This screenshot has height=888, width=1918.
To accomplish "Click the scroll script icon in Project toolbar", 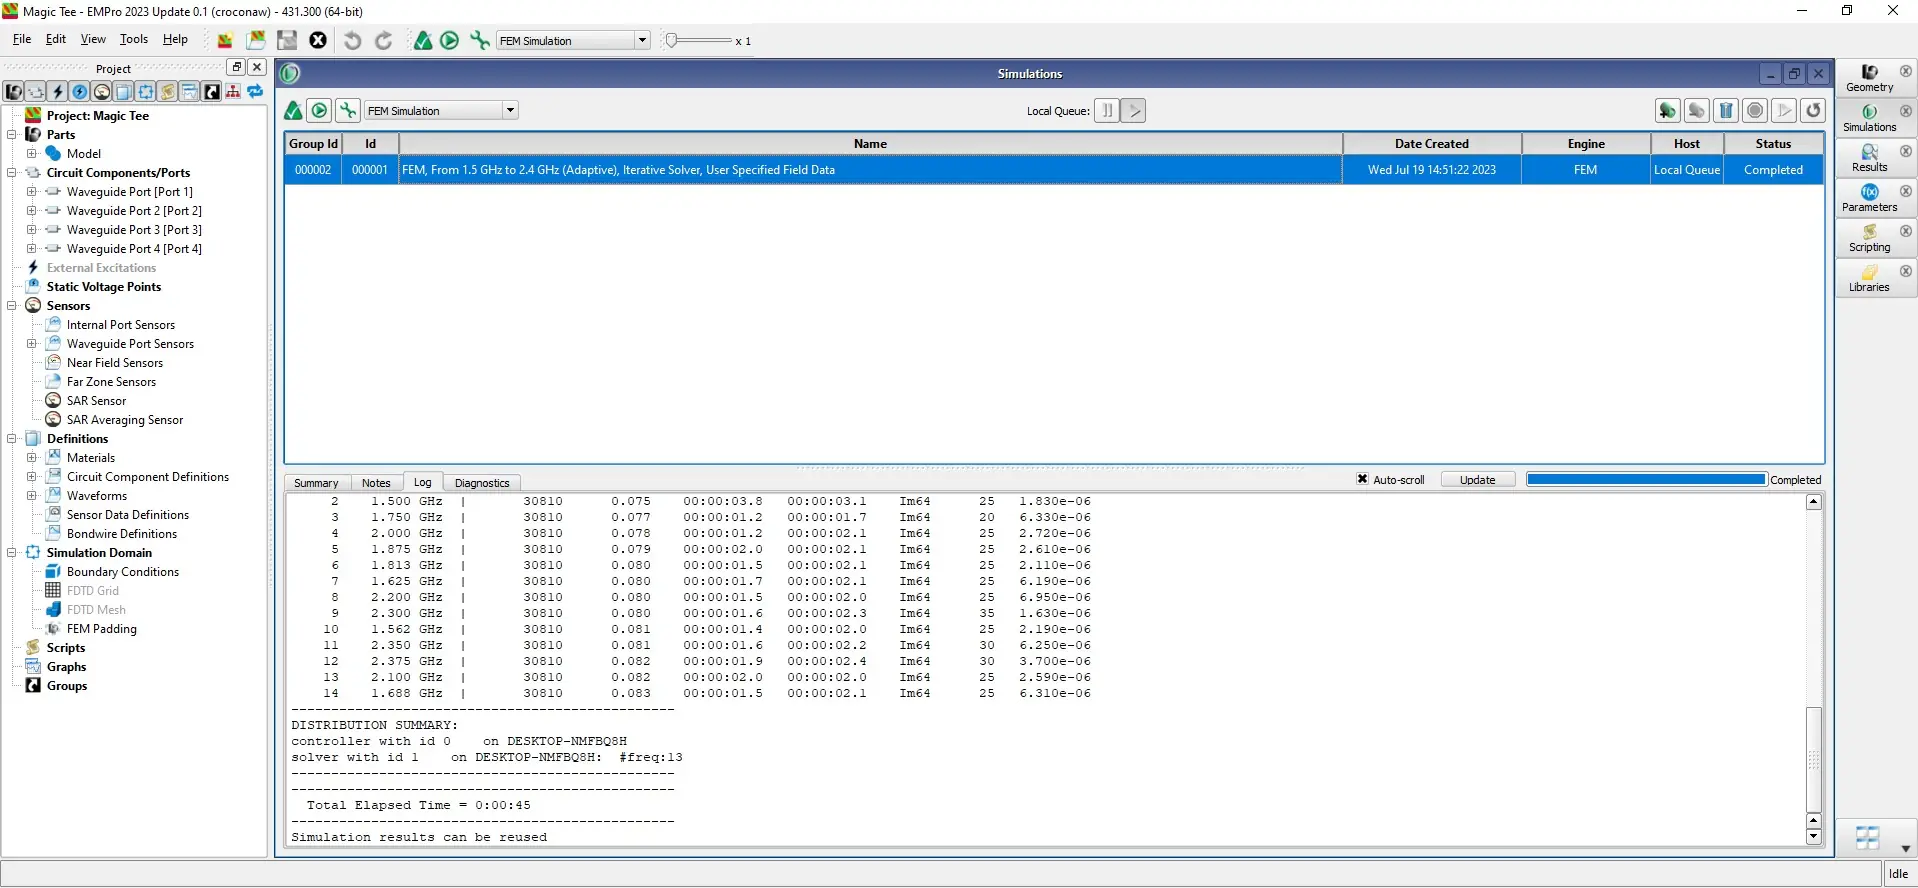I will coord(167,92).
